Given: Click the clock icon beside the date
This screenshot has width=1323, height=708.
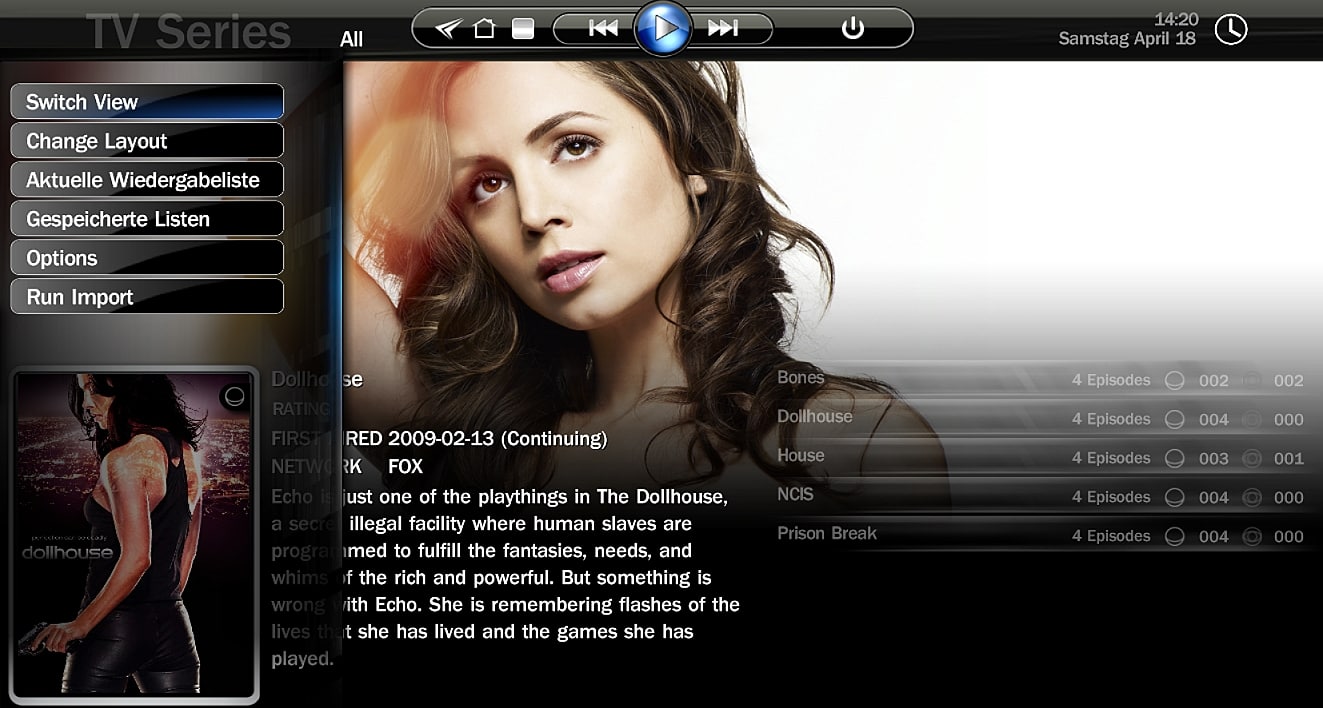Looking at the screenshot, I should [x=1231, y=29].
